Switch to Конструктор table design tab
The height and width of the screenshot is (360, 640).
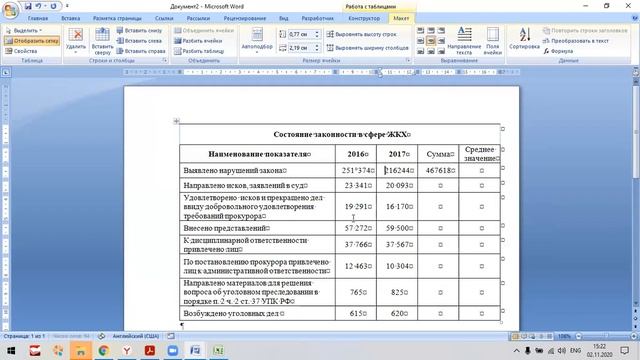[x=364, y=18]
